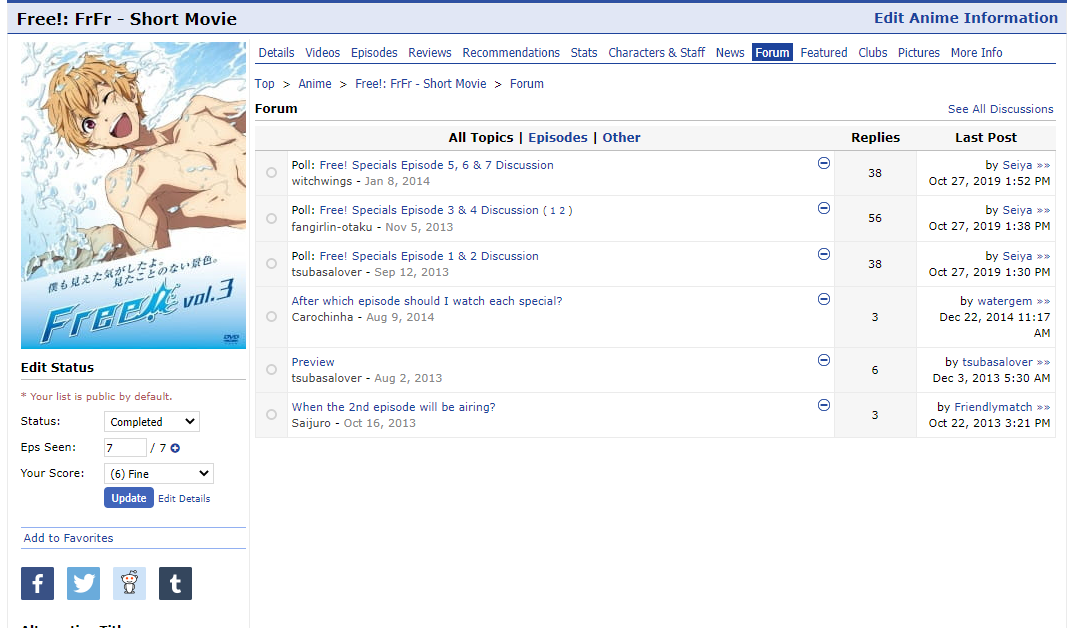
Task: Open the Clubs tab
Action: pyautogui.click(x=873, y=53)
